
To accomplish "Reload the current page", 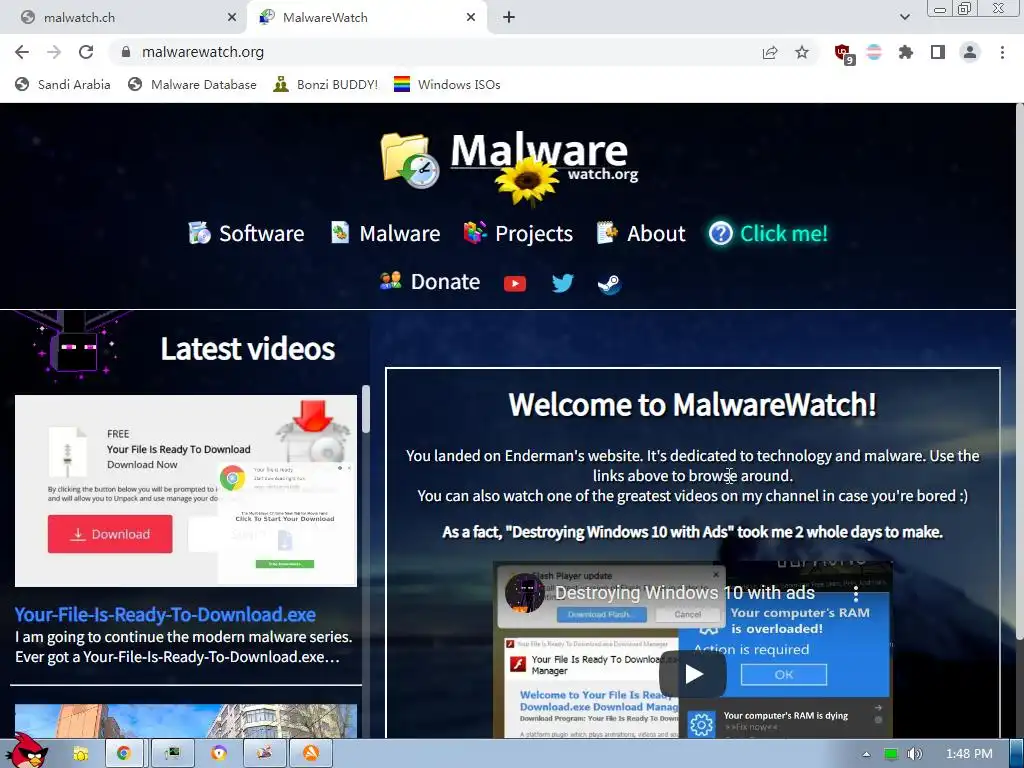I will pos(86,52).
